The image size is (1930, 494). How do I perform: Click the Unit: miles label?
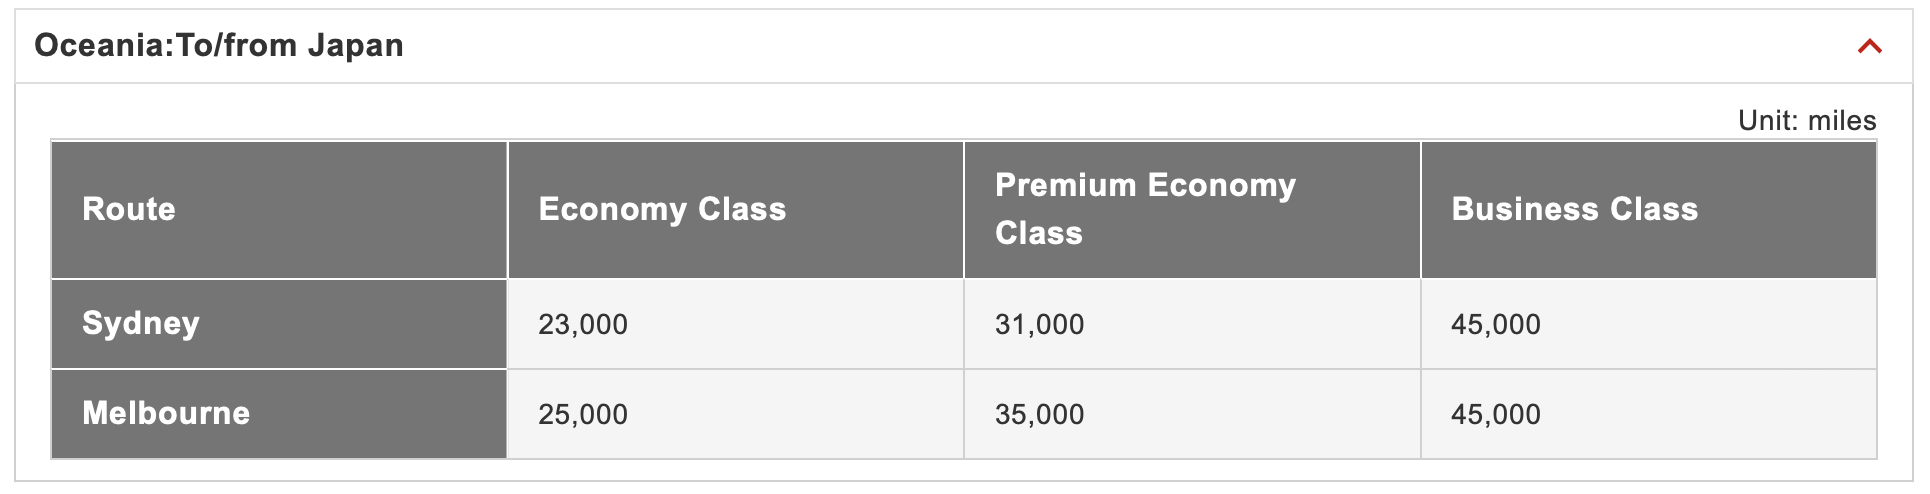[x=1806, y=121]
